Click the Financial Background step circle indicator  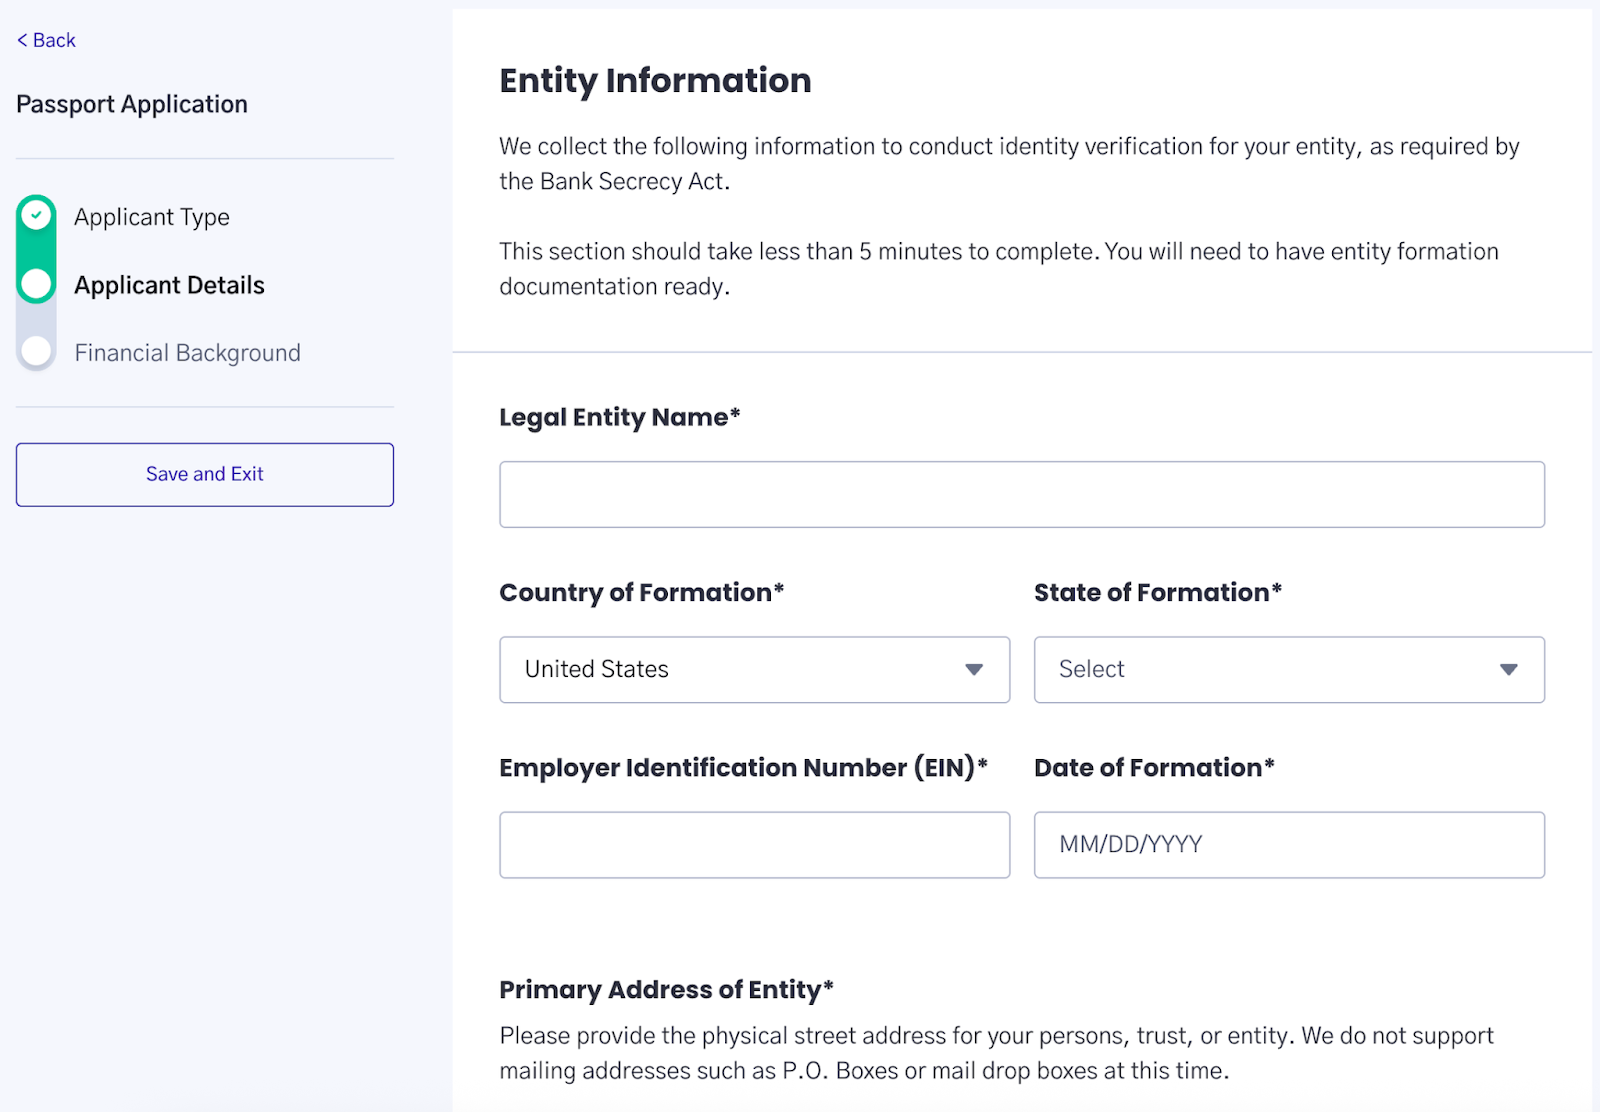37,351
